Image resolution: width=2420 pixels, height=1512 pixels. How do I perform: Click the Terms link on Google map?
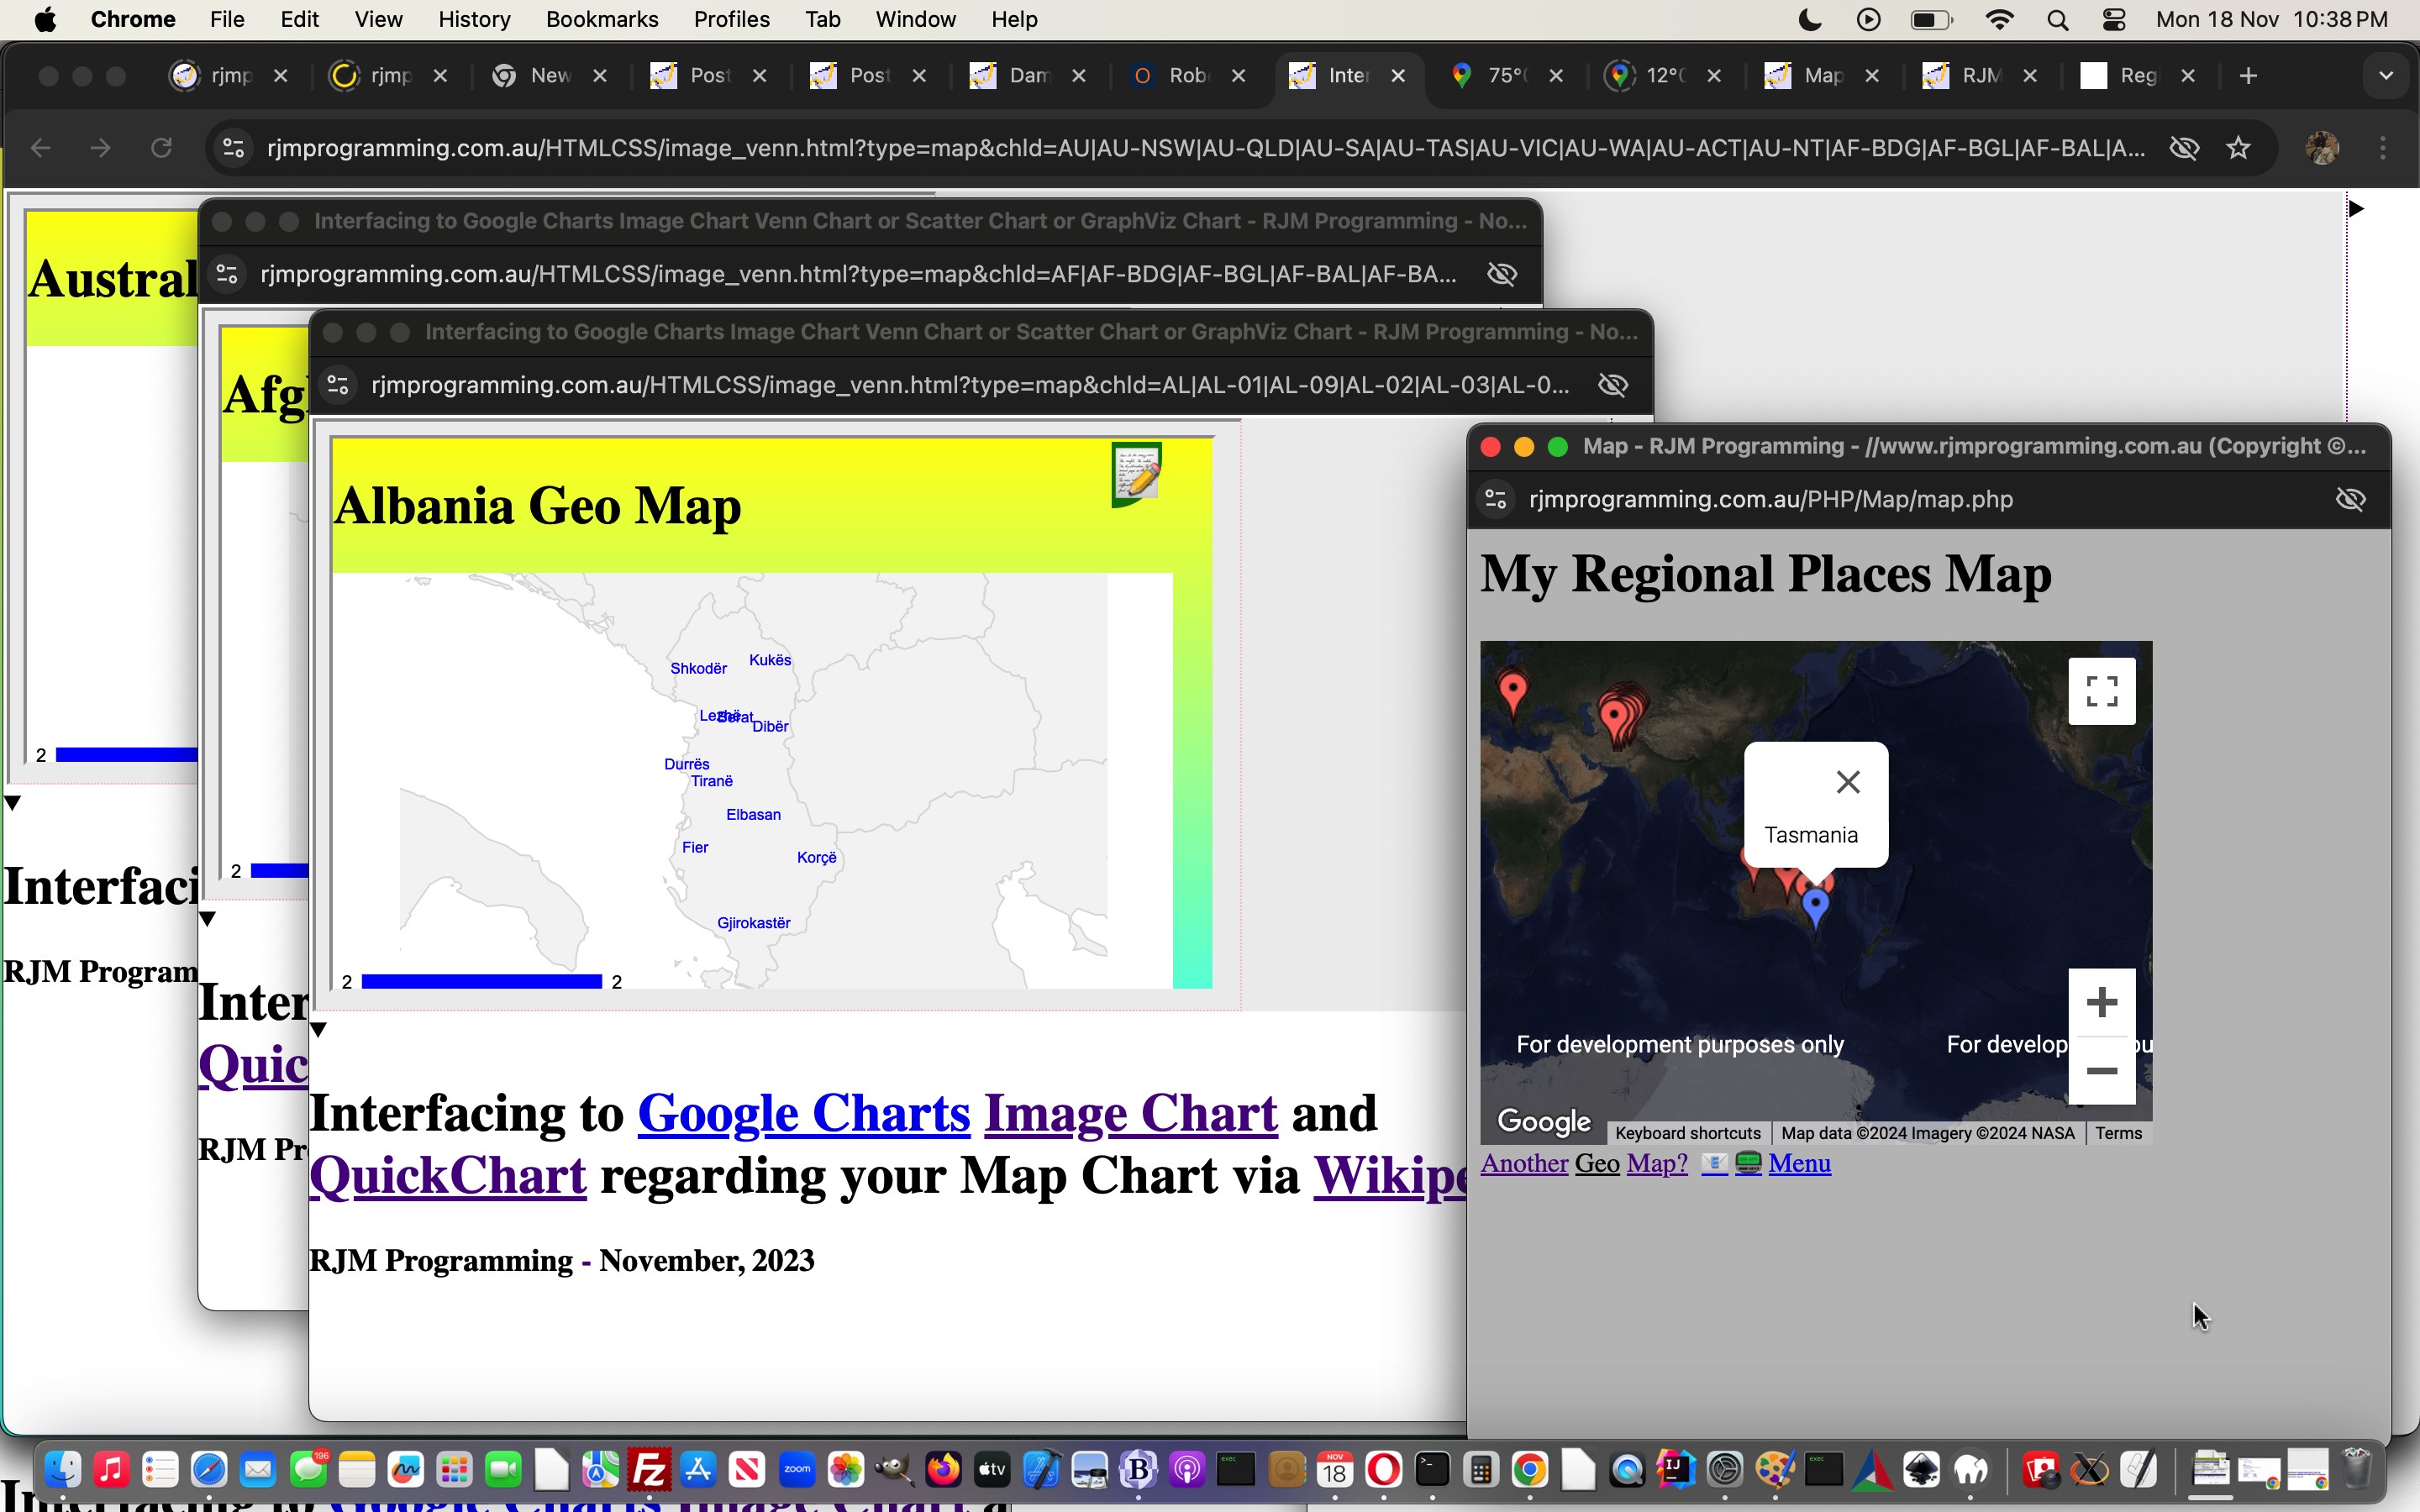click(2118, 1133)
